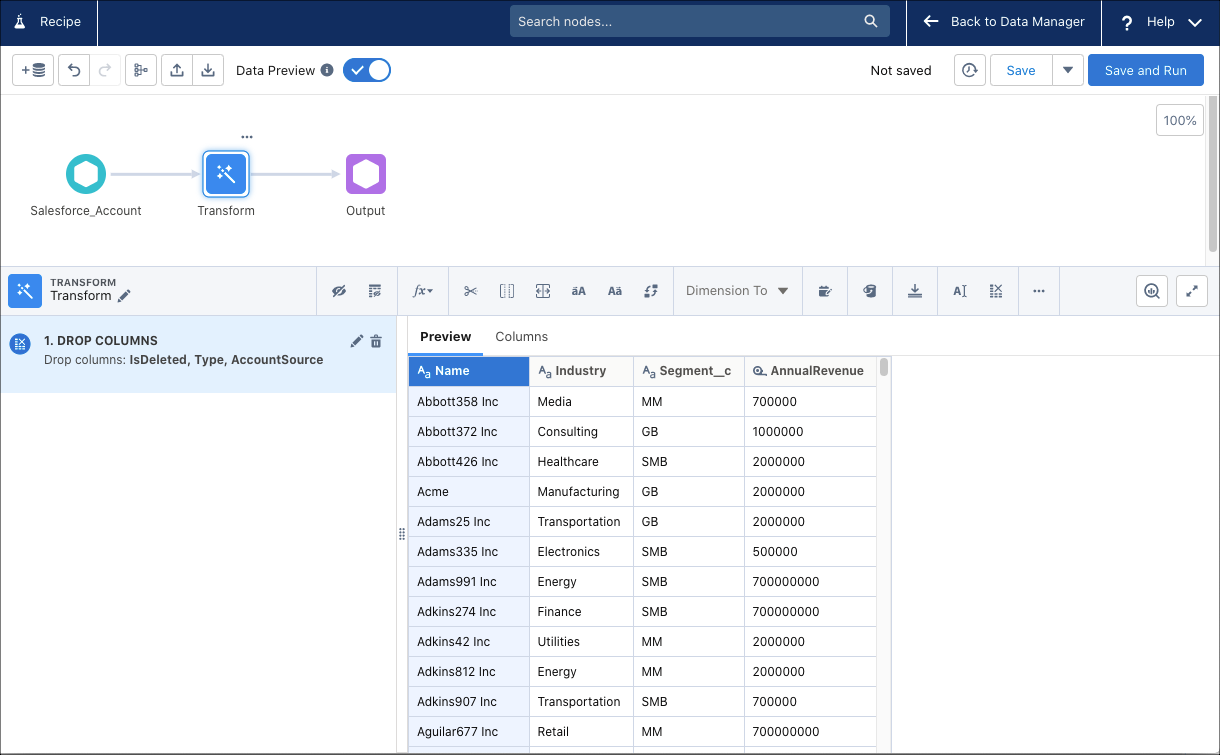Open the Dimension To dropdown

point(737,291)
